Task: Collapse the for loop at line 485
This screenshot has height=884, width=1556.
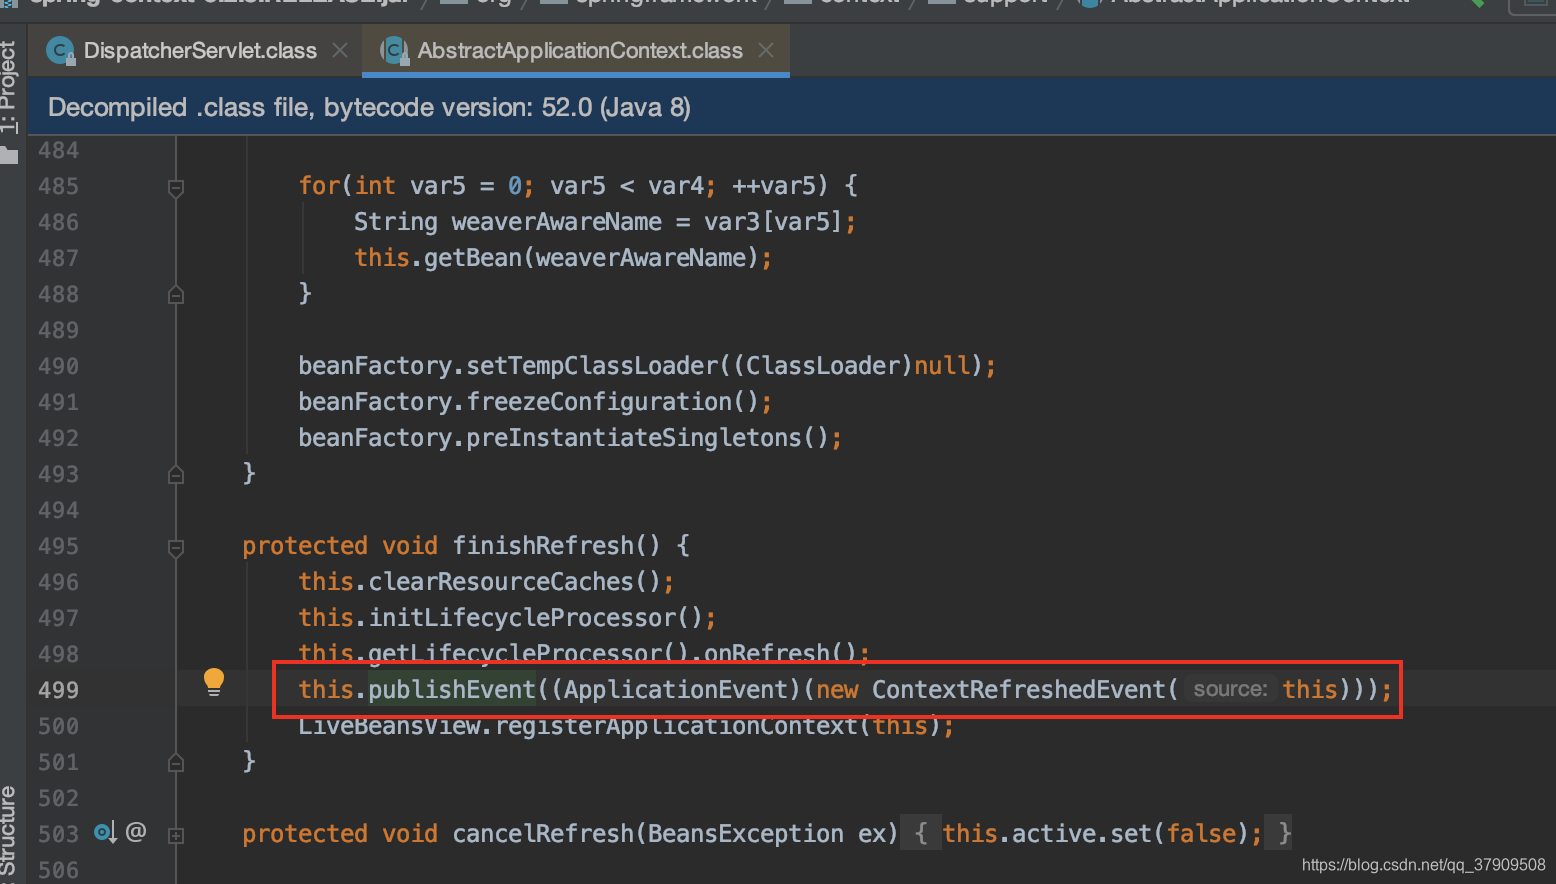Action: click(176, 187)
